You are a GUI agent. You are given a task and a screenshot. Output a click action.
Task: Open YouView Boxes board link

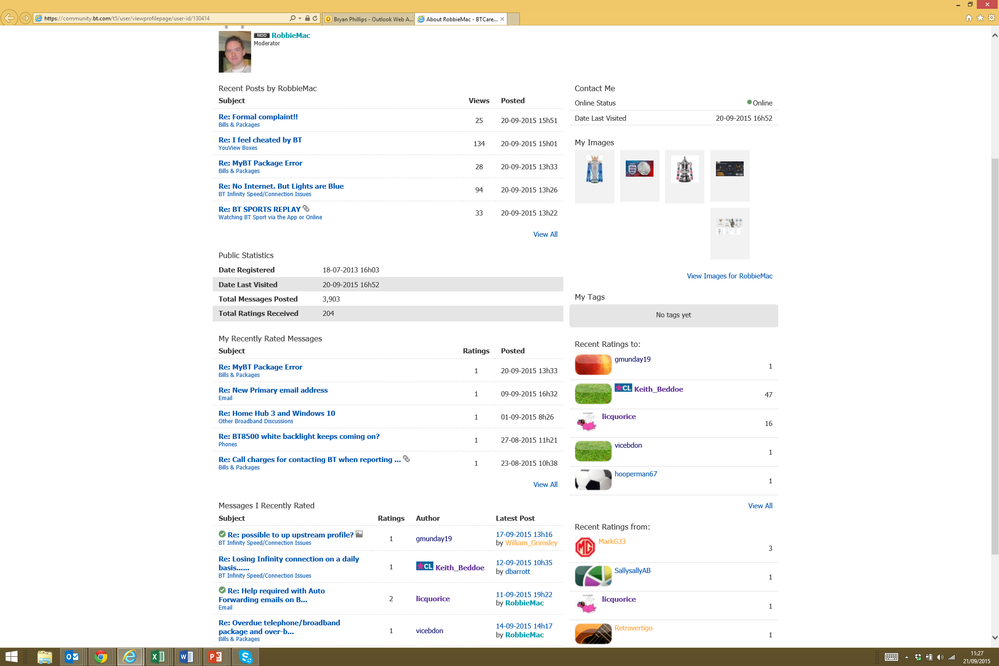click(x=238, y=148)
